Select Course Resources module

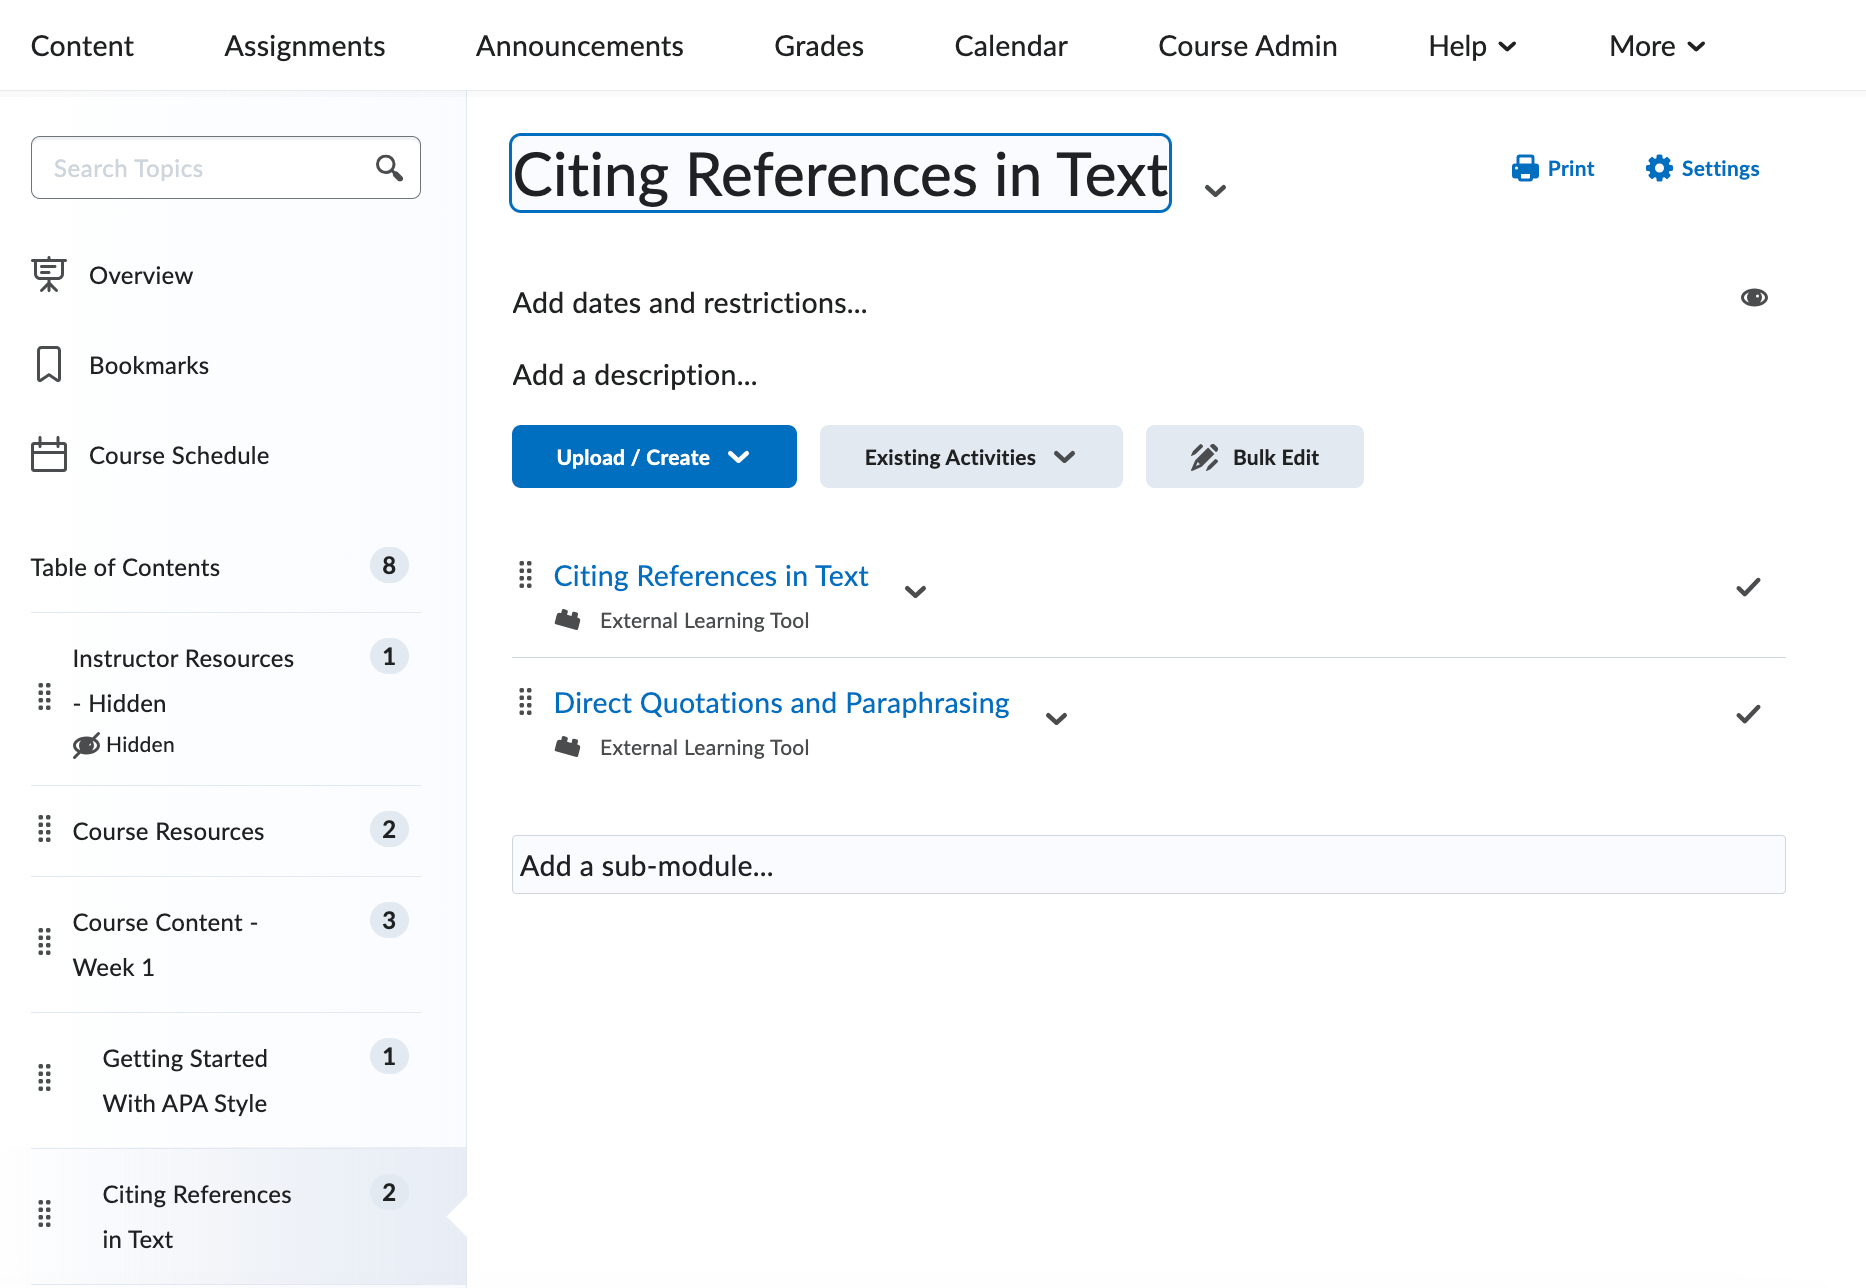(x=169, y=831)
